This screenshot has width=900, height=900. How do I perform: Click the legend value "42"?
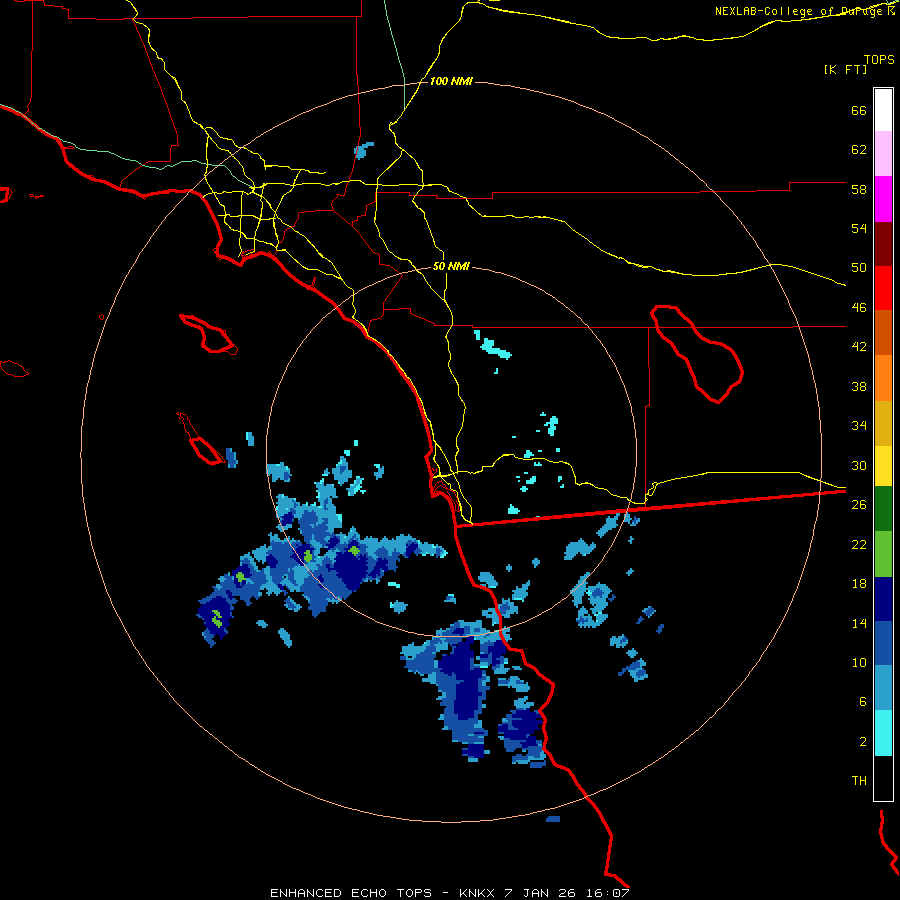859,347
